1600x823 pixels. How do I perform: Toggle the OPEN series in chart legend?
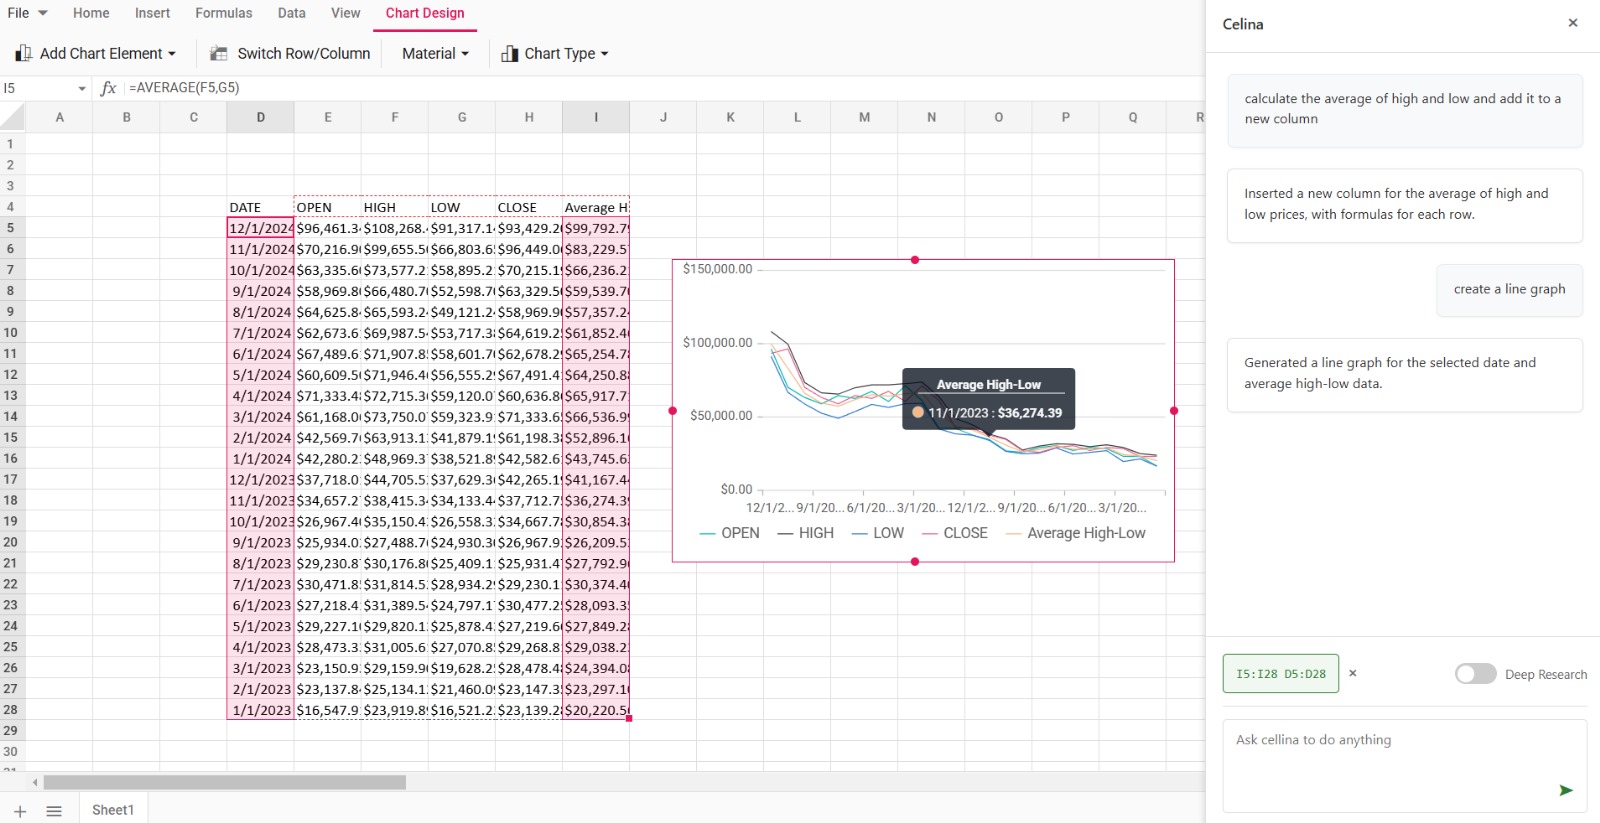coord(730,533)
